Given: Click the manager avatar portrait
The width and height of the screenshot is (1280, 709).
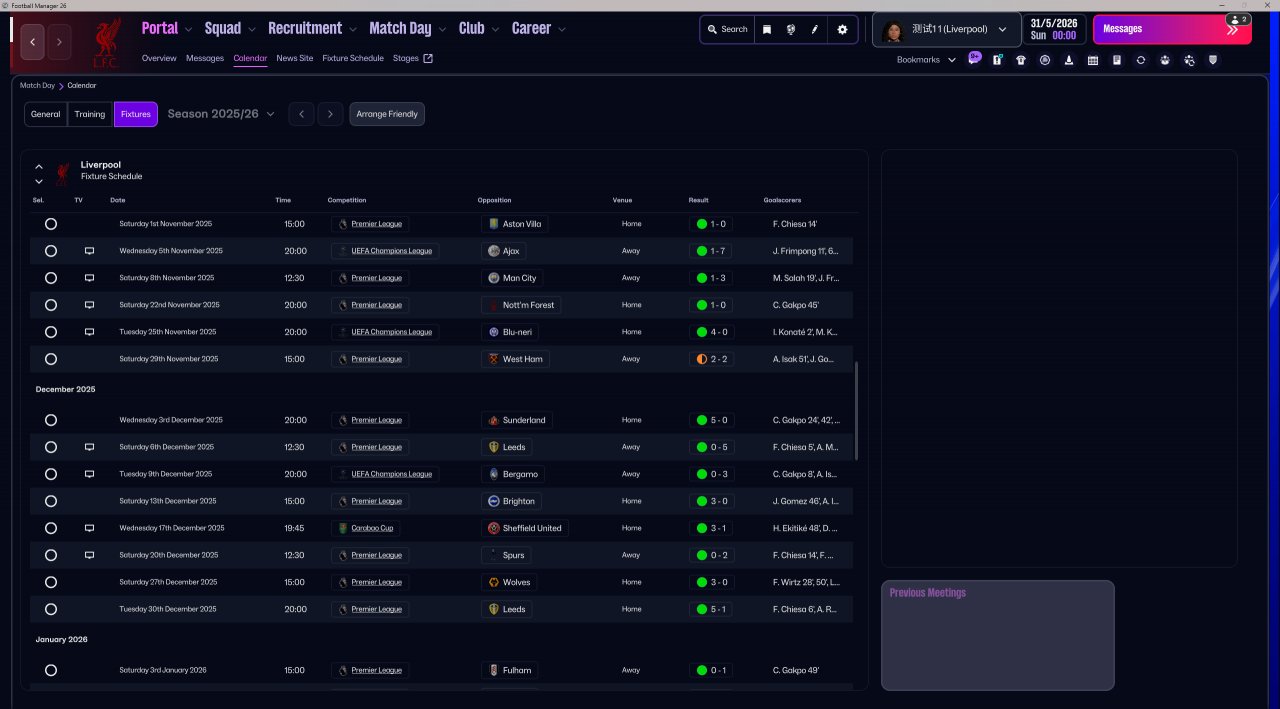Looking at the screenshot, I should tap(894, 30).
